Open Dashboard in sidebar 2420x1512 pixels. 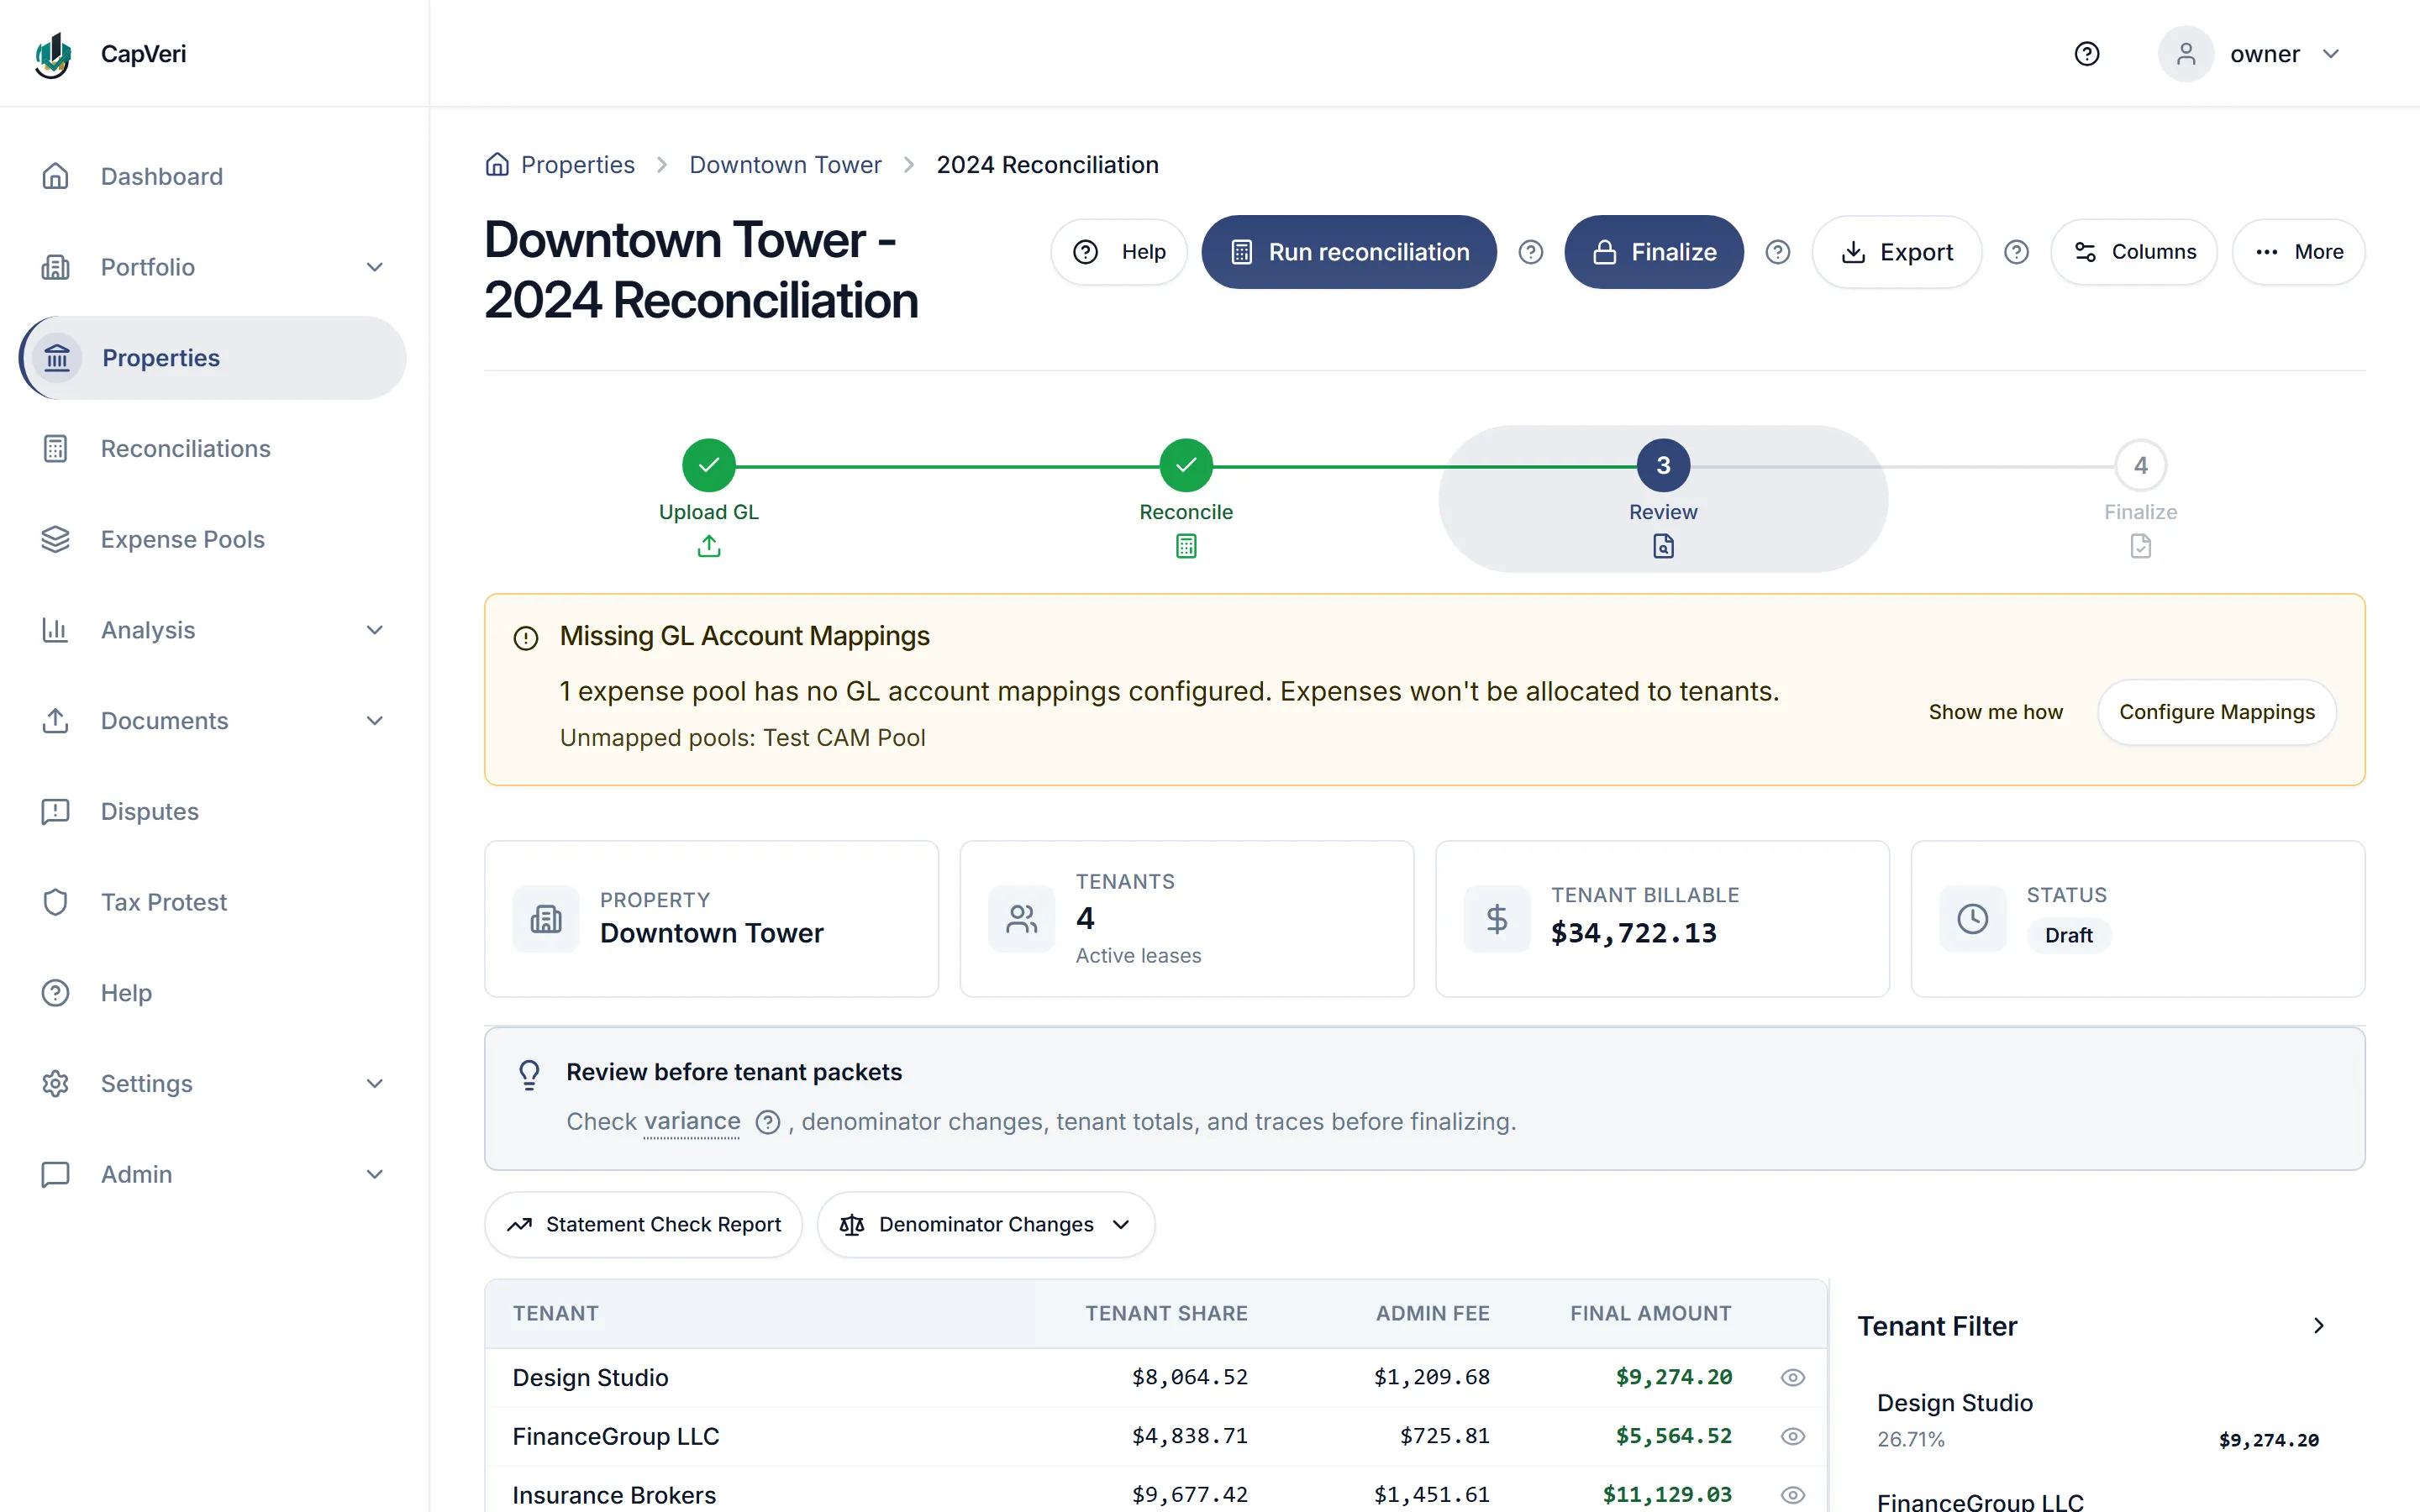click(213, 176)
